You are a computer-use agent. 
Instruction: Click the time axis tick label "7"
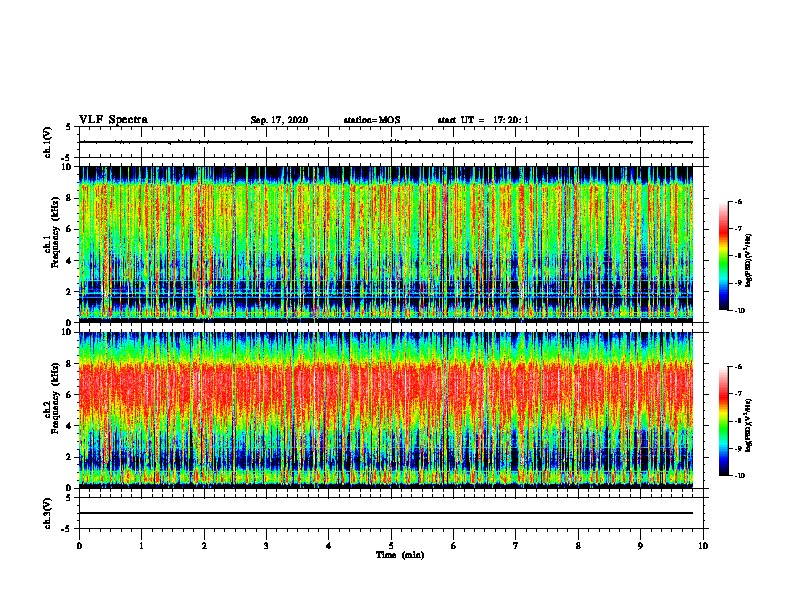[516, 546]
